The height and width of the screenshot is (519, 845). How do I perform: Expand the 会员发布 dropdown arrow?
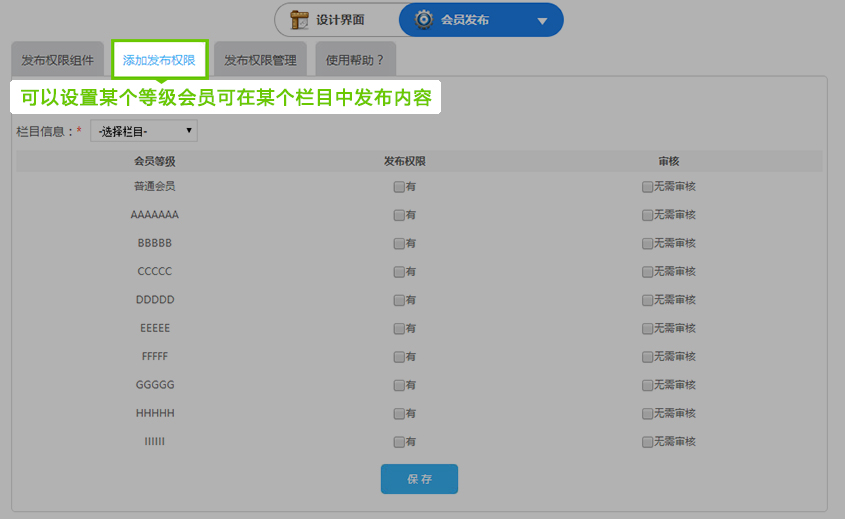[x=542, y=21]
